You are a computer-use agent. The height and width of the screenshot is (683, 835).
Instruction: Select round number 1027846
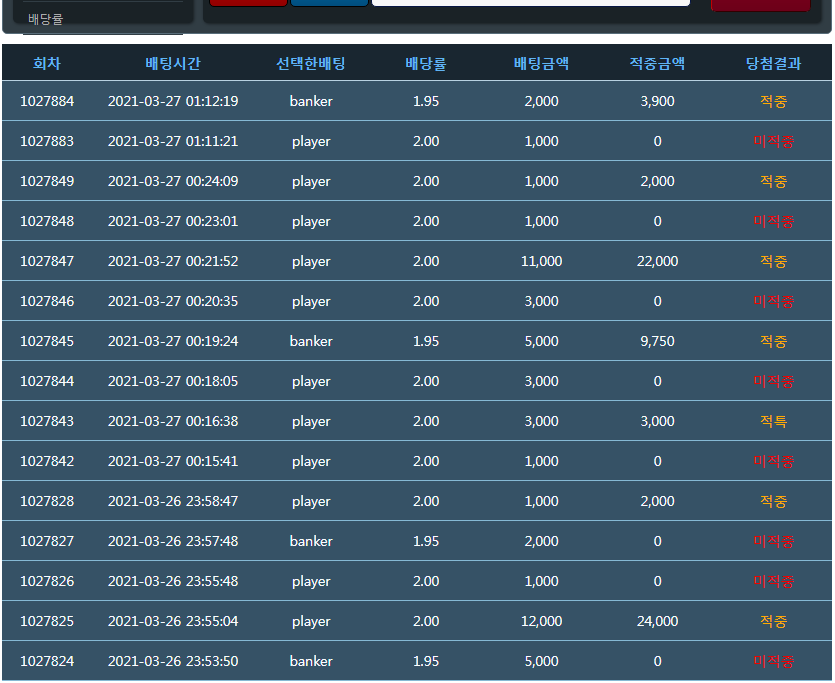click(47, 301)
